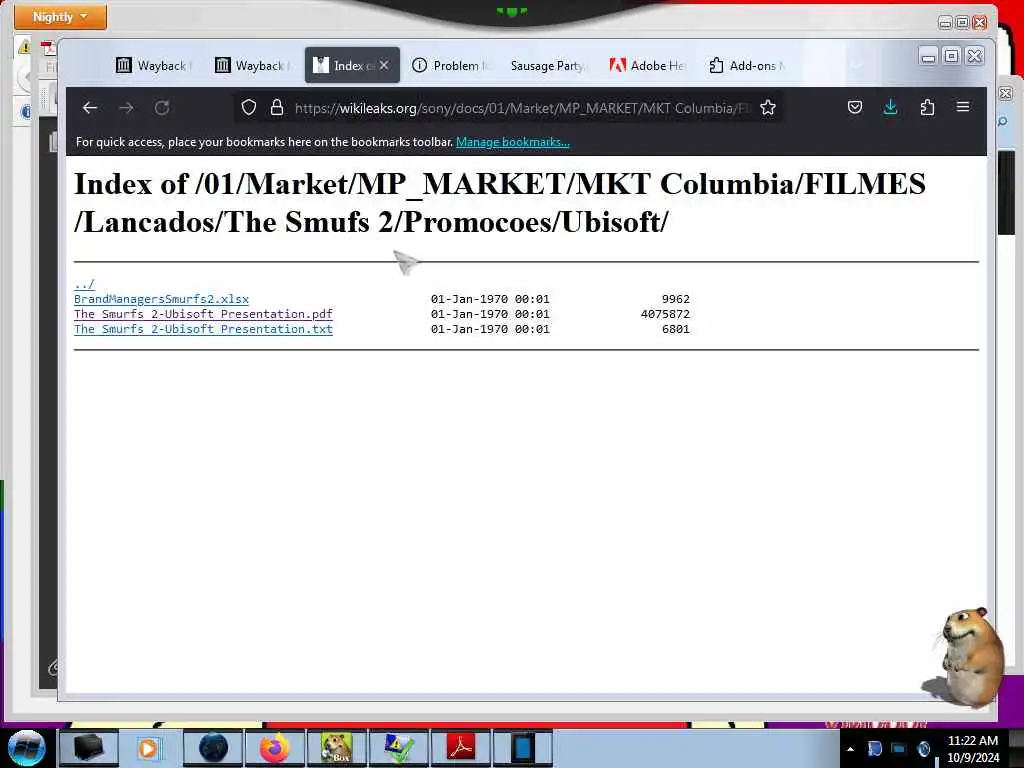Switch to the second Wayback tab

(x=253, y=65)
